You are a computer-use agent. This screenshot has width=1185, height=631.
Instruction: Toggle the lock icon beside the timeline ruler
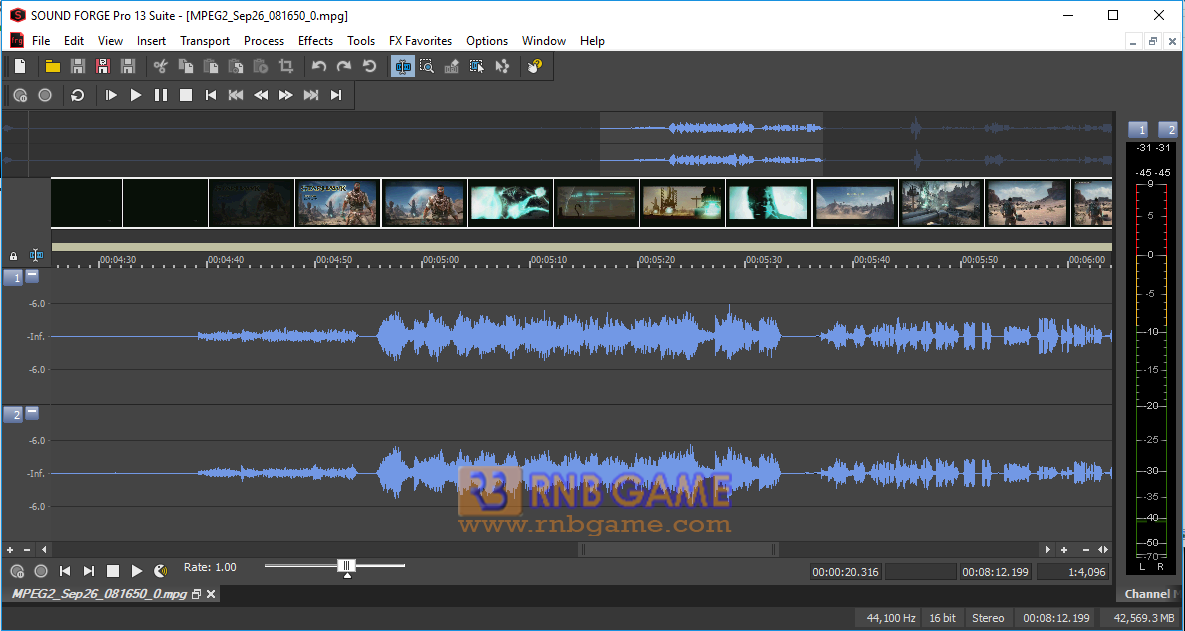(x=13, y=256)
